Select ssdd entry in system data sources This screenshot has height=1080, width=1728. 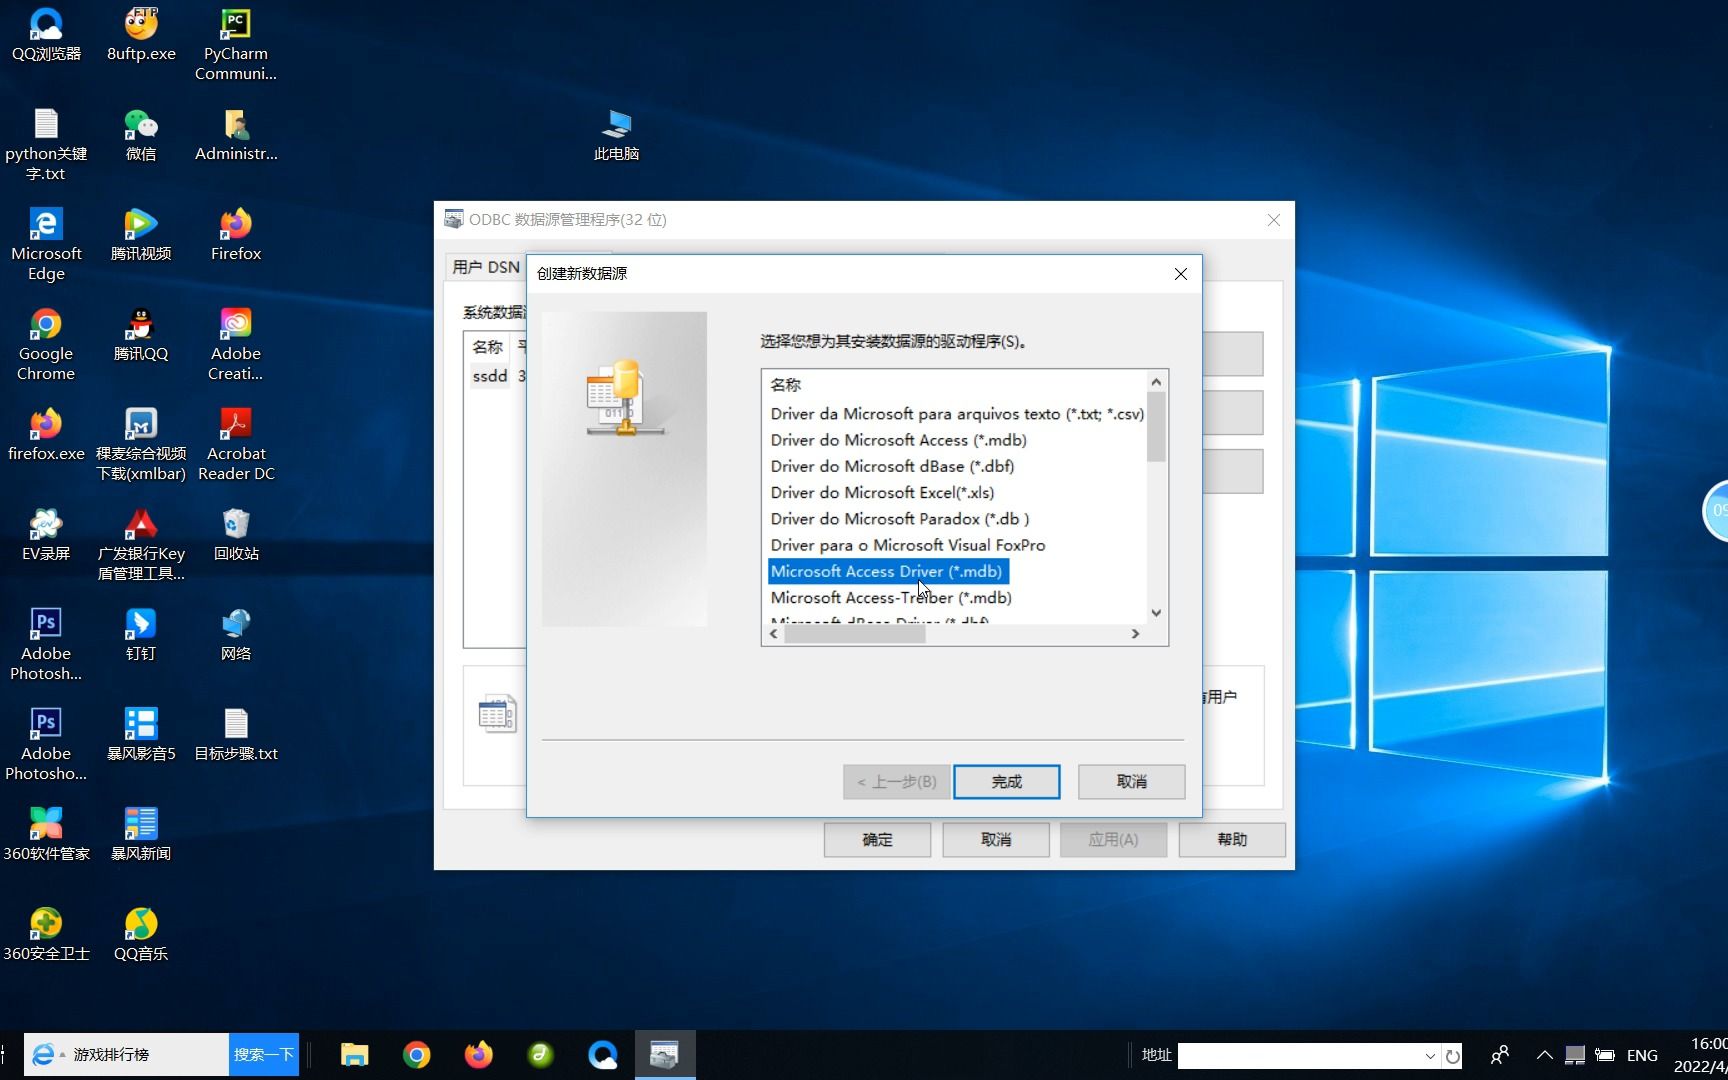(x=490, y=376)
